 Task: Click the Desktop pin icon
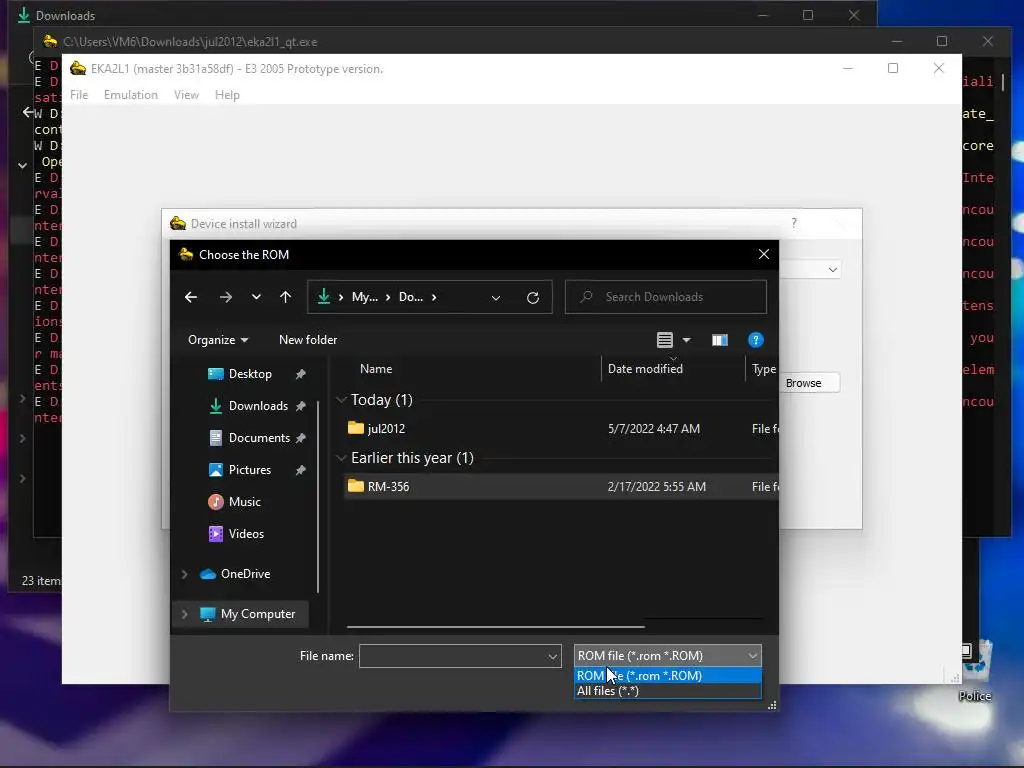click(300, 374)
